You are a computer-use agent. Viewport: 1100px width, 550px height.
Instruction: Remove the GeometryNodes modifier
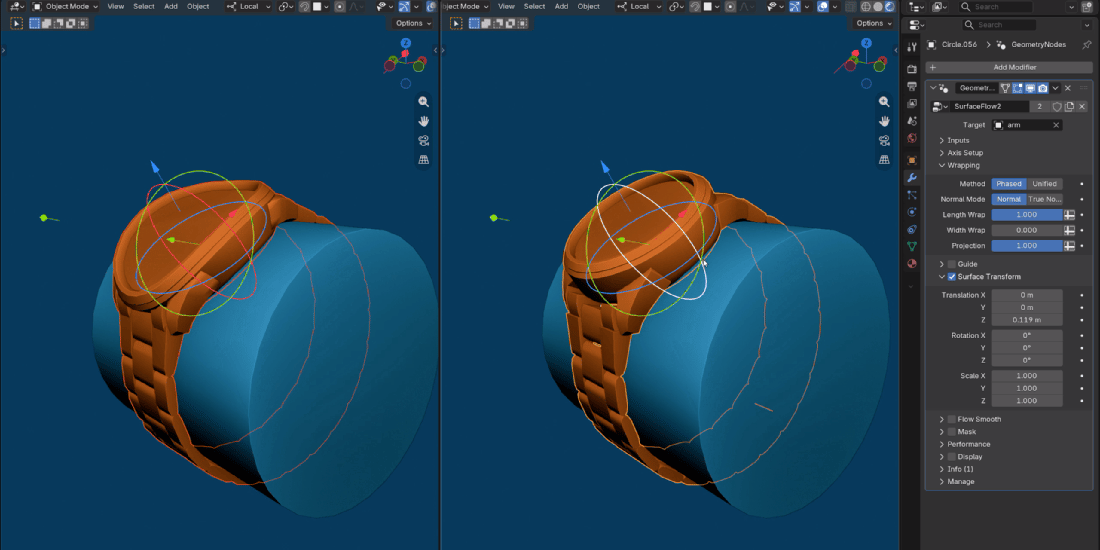[1068, 88]
